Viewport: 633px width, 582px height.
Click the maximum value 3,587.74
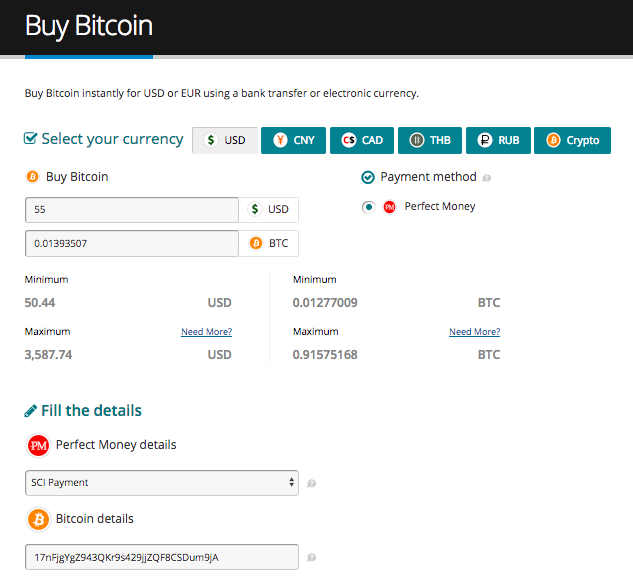[48, 355]
